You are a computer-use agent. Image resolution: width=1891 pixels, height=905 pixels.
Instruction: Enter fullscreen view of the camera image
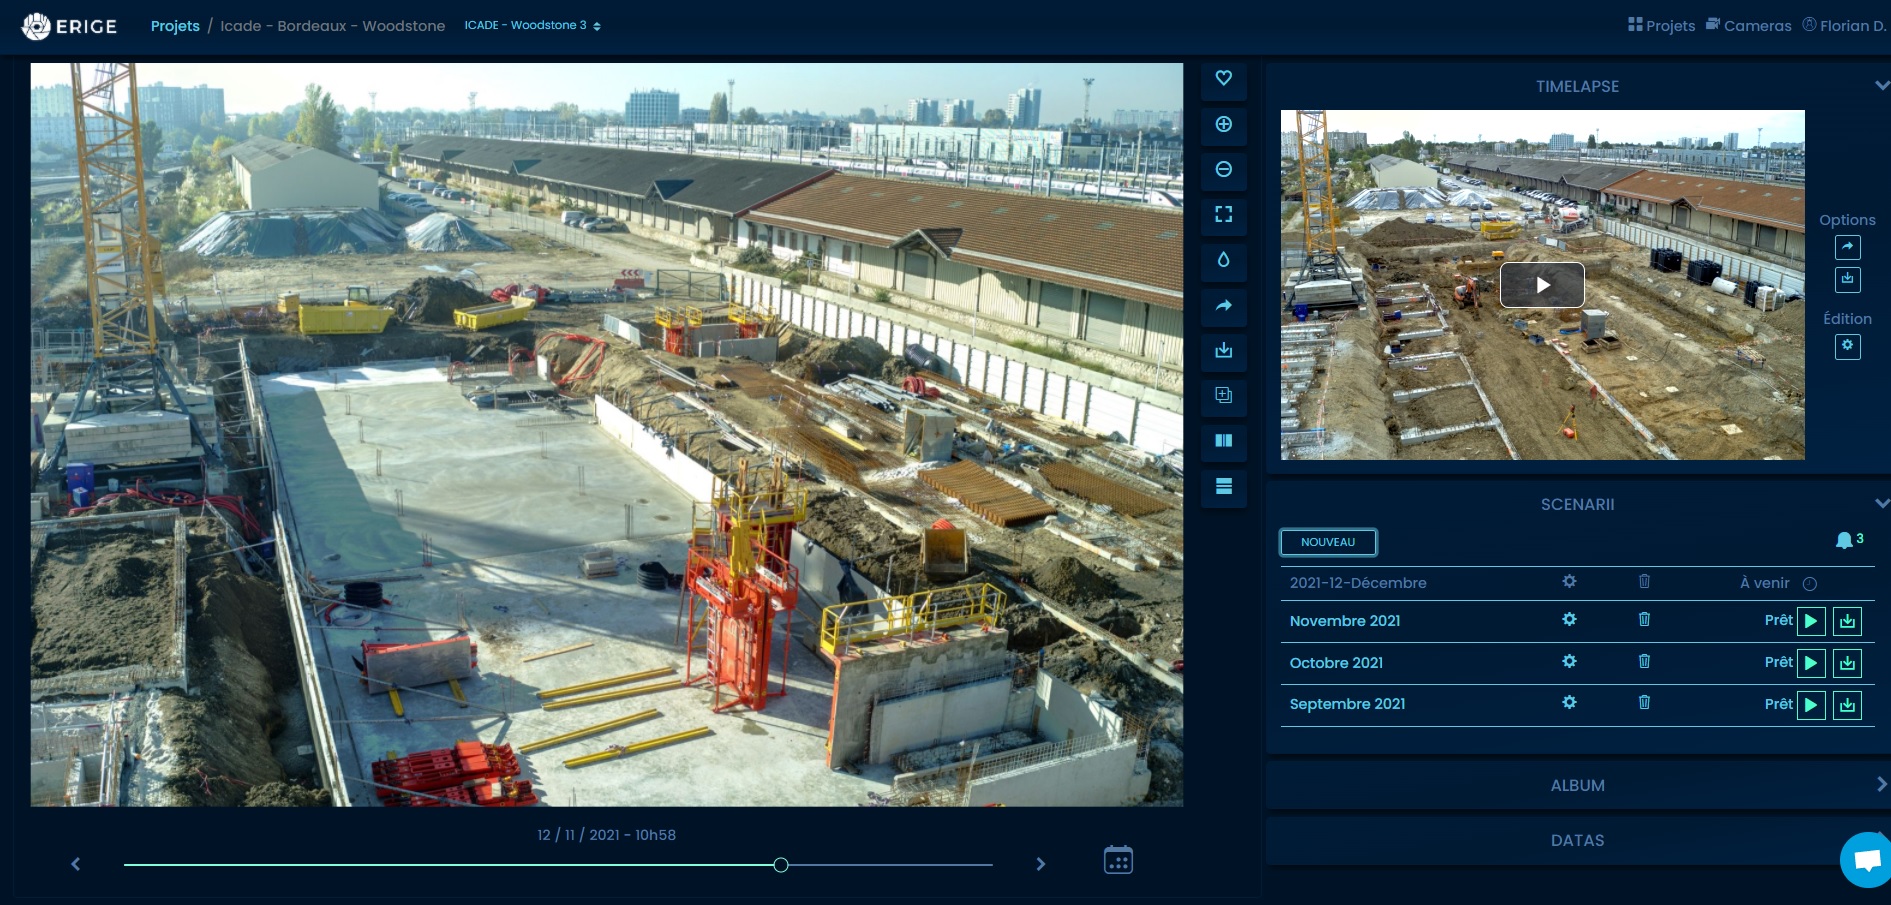(1223, 214)
